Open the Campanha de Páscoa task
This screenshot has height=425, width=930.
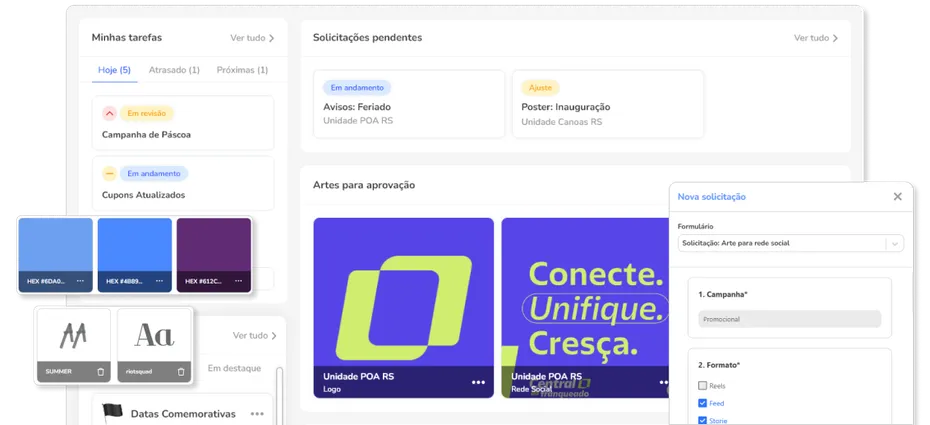tap(183, 123)
